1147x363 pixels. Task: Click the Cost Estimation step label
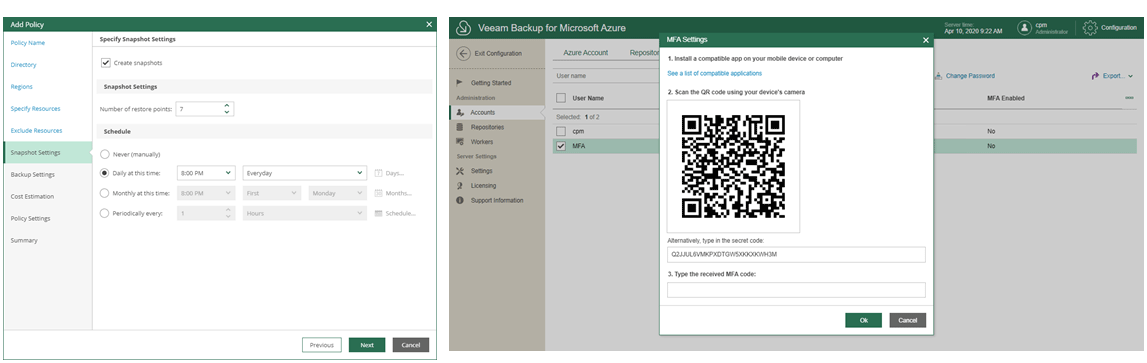31,196
